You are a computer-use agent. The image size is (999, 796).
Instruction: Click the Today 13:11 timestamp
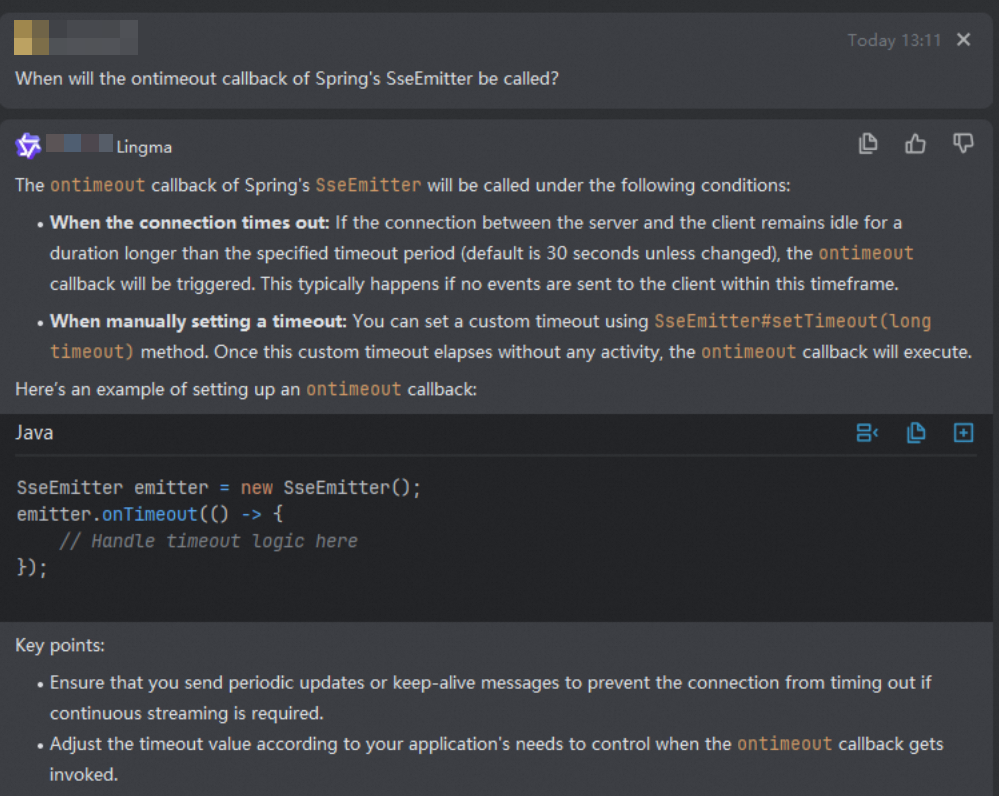click(894, 40)
